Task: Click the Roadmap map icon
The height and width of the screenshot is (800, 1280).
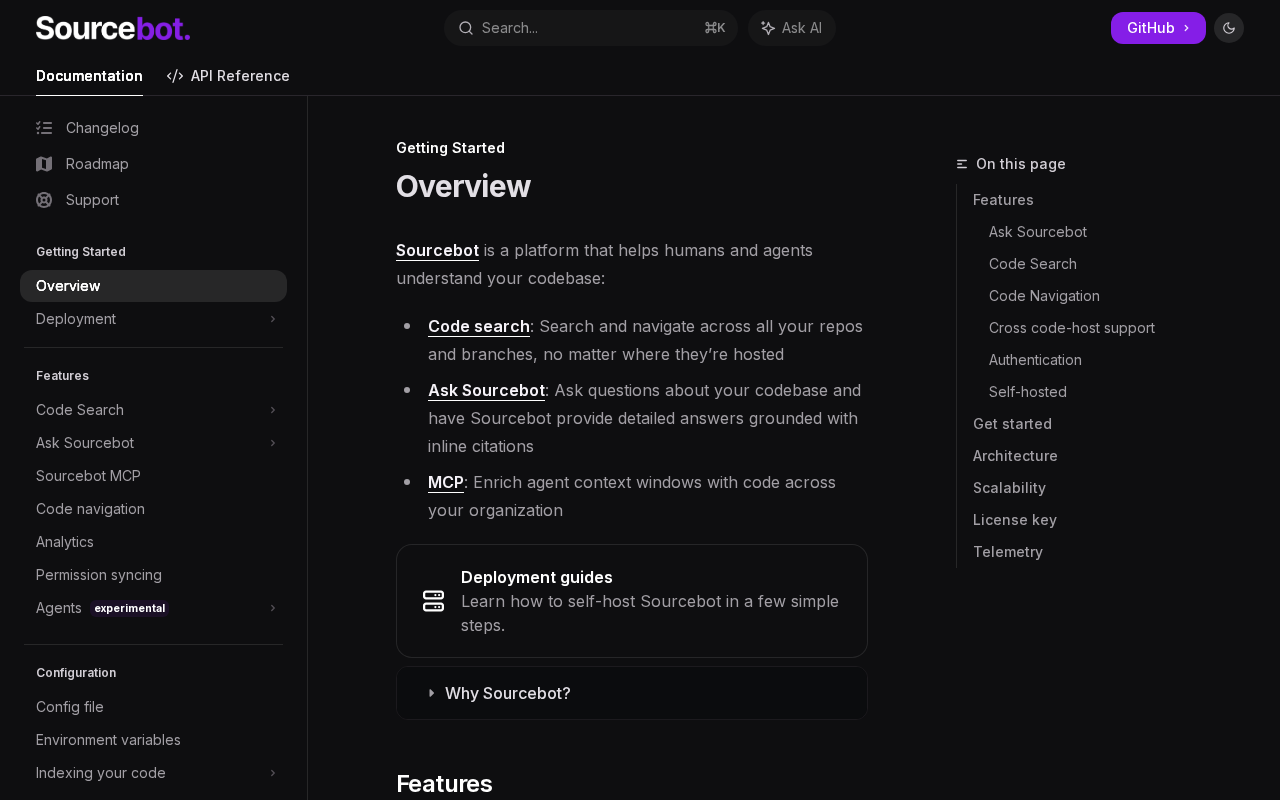Action: pos(44,164)
